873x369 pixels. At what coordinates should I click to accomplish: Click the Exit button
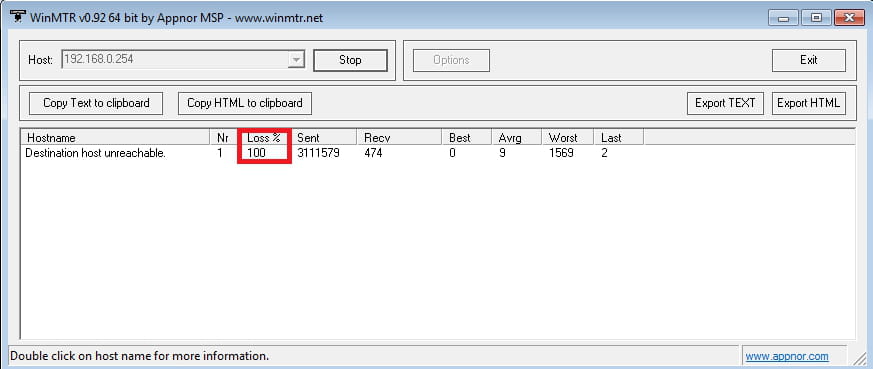pyautogui.click(x=808, y=60)
